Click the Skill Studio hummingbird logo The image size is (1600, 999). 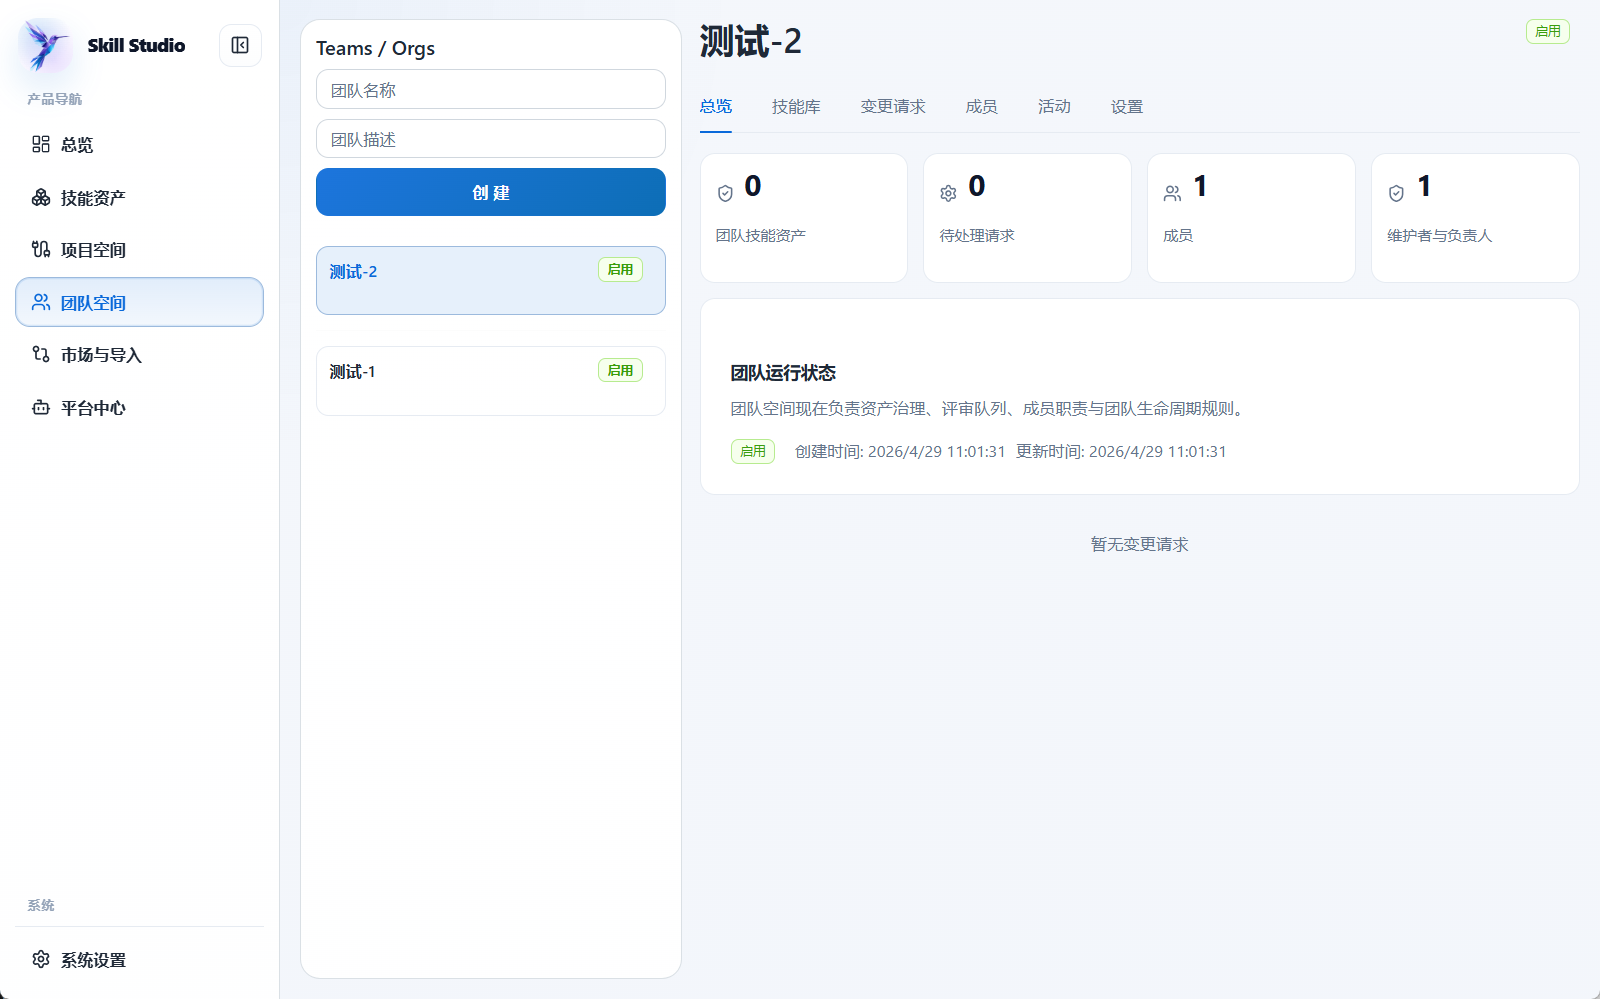46,45
